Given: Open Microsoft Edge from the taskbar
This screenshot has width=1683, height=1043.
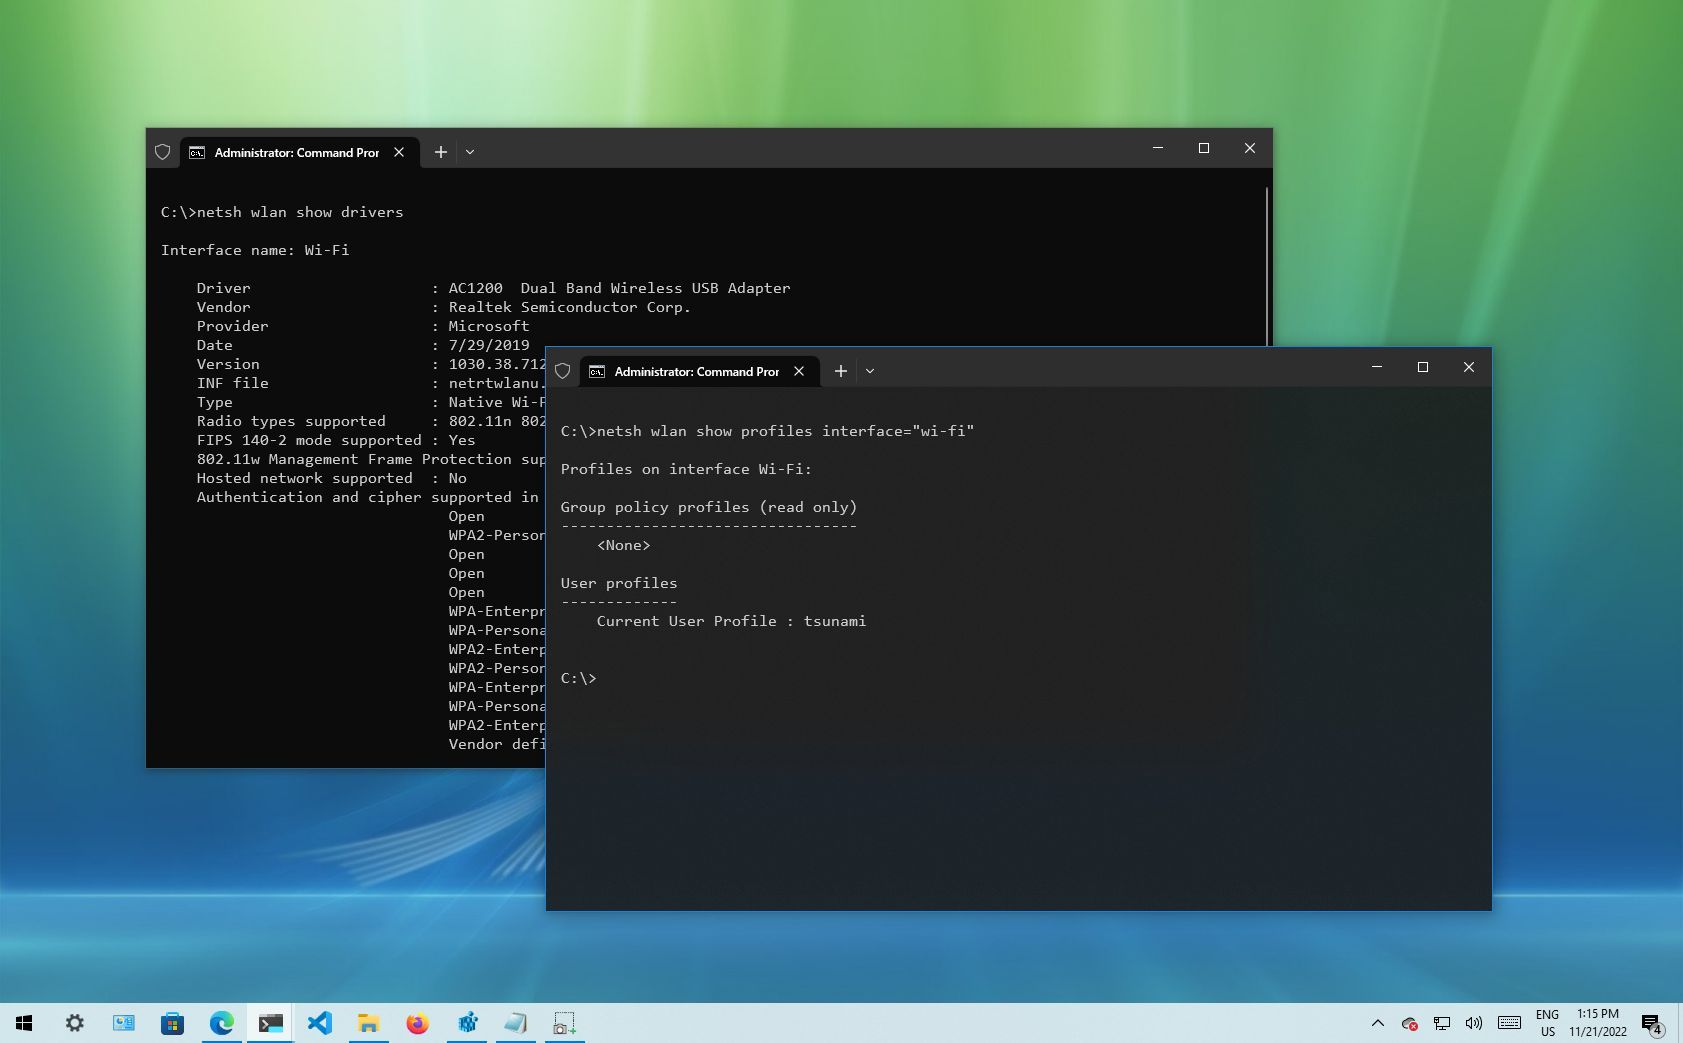Looking at the screenshot, I should click(222, 1022).
